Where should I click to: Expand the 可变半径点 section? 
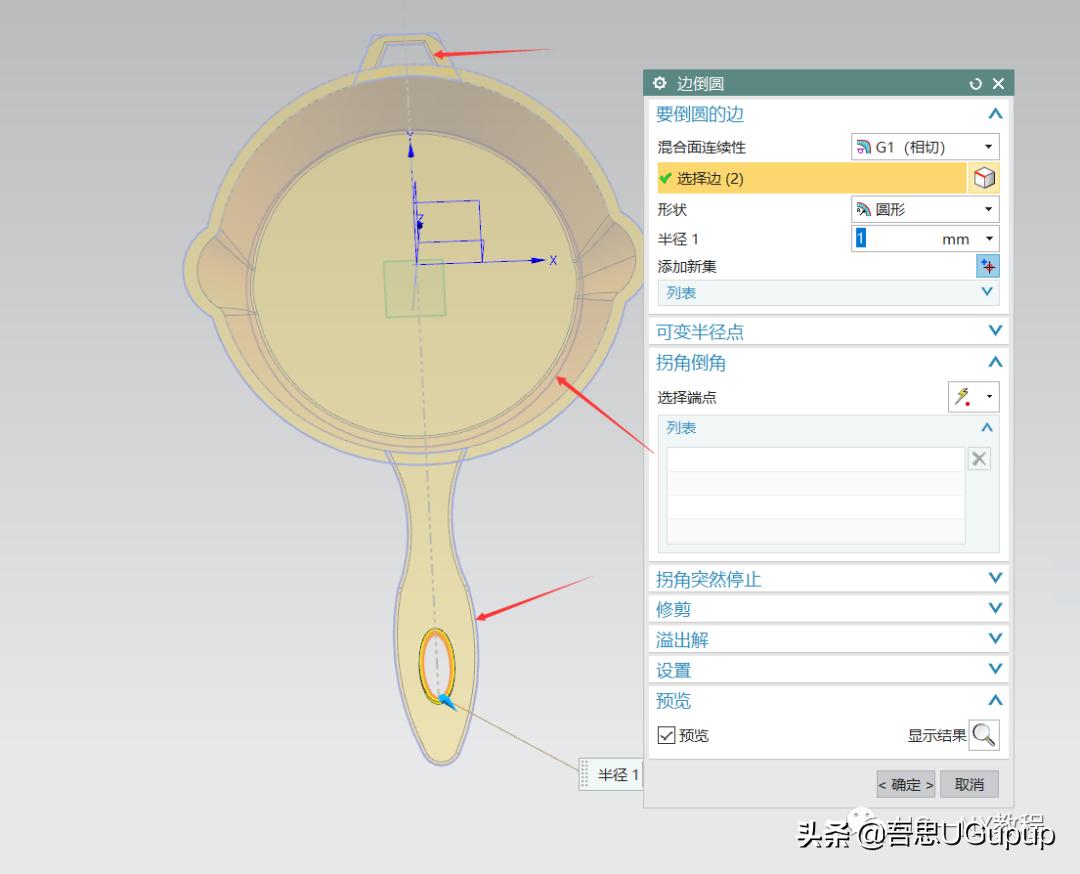995,331
